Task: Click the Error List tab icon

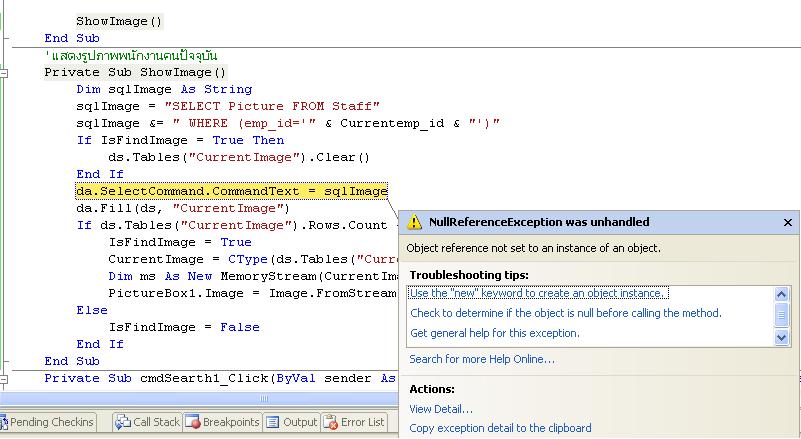Action: click(x=331, y=423)
